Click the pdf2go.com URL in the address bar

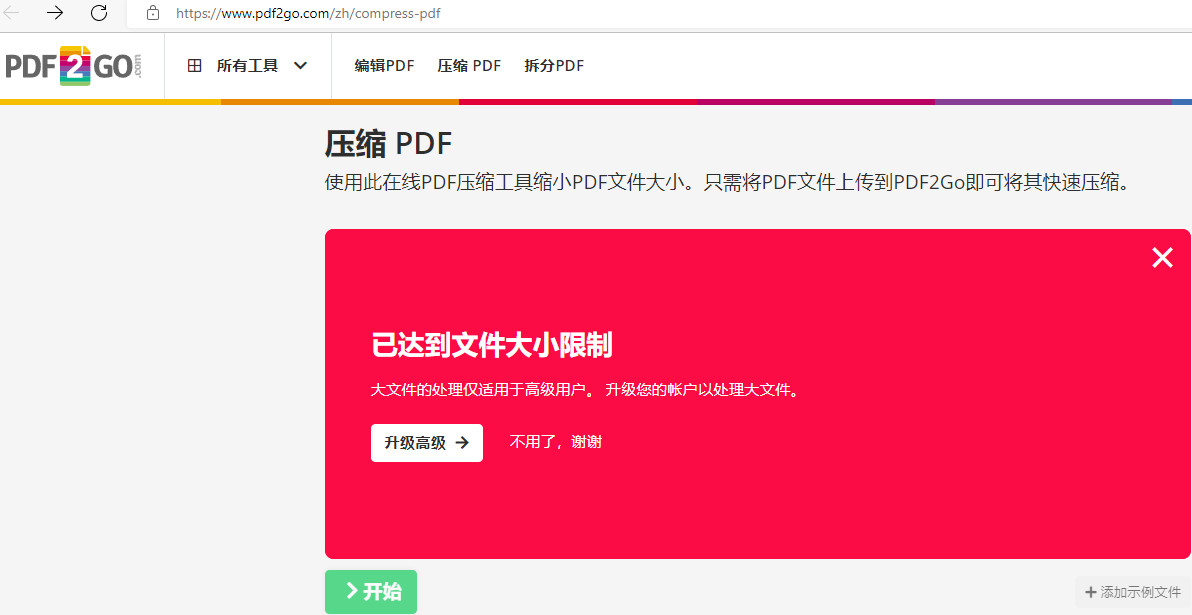(x=308, y=13)
